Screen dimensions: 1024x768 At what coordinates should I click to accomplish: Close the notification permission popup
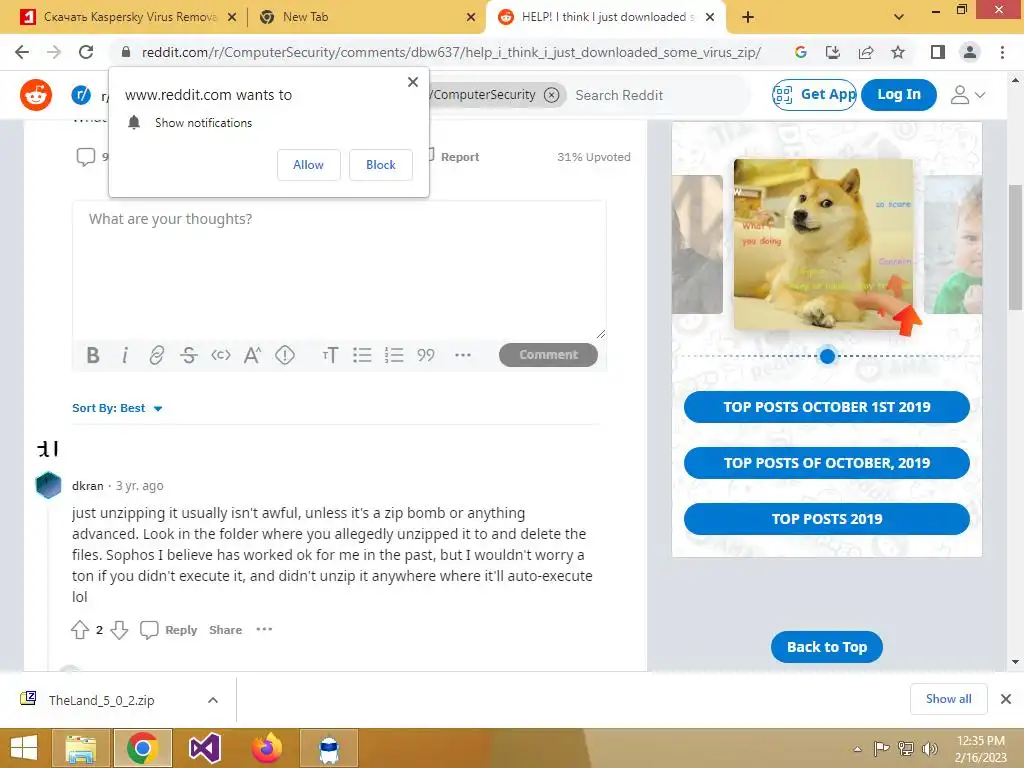[x=413, y=82]
